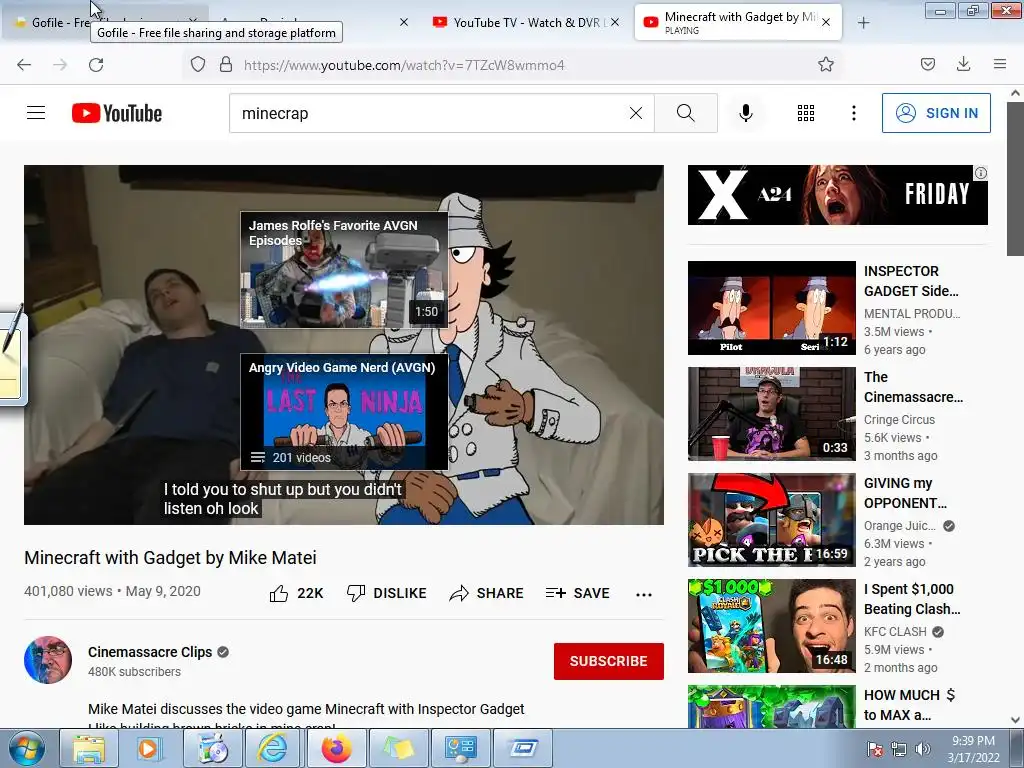This screenshot has width=1024, height=768.
Task: Subscribe to Cinemassacre Clips
Action: click(609, 661)
